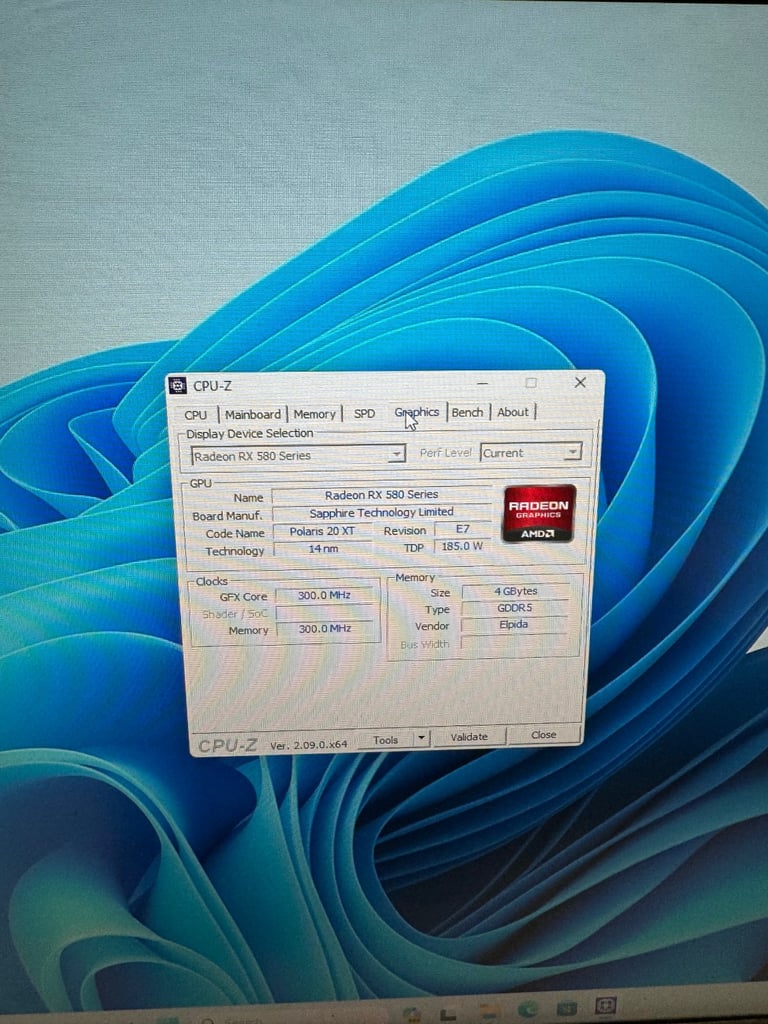Click the Radeon Graphics AMD logo
768x1024 pixels.
tap(539, 513)
